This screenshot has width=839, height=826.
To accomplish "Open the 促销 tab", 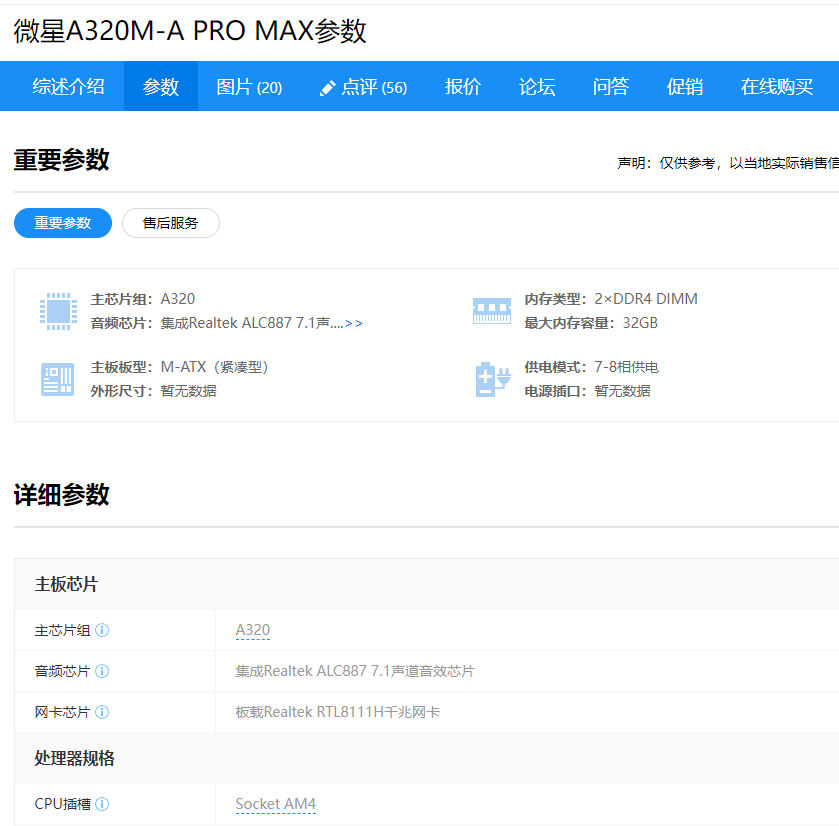I will pos(684,86).
